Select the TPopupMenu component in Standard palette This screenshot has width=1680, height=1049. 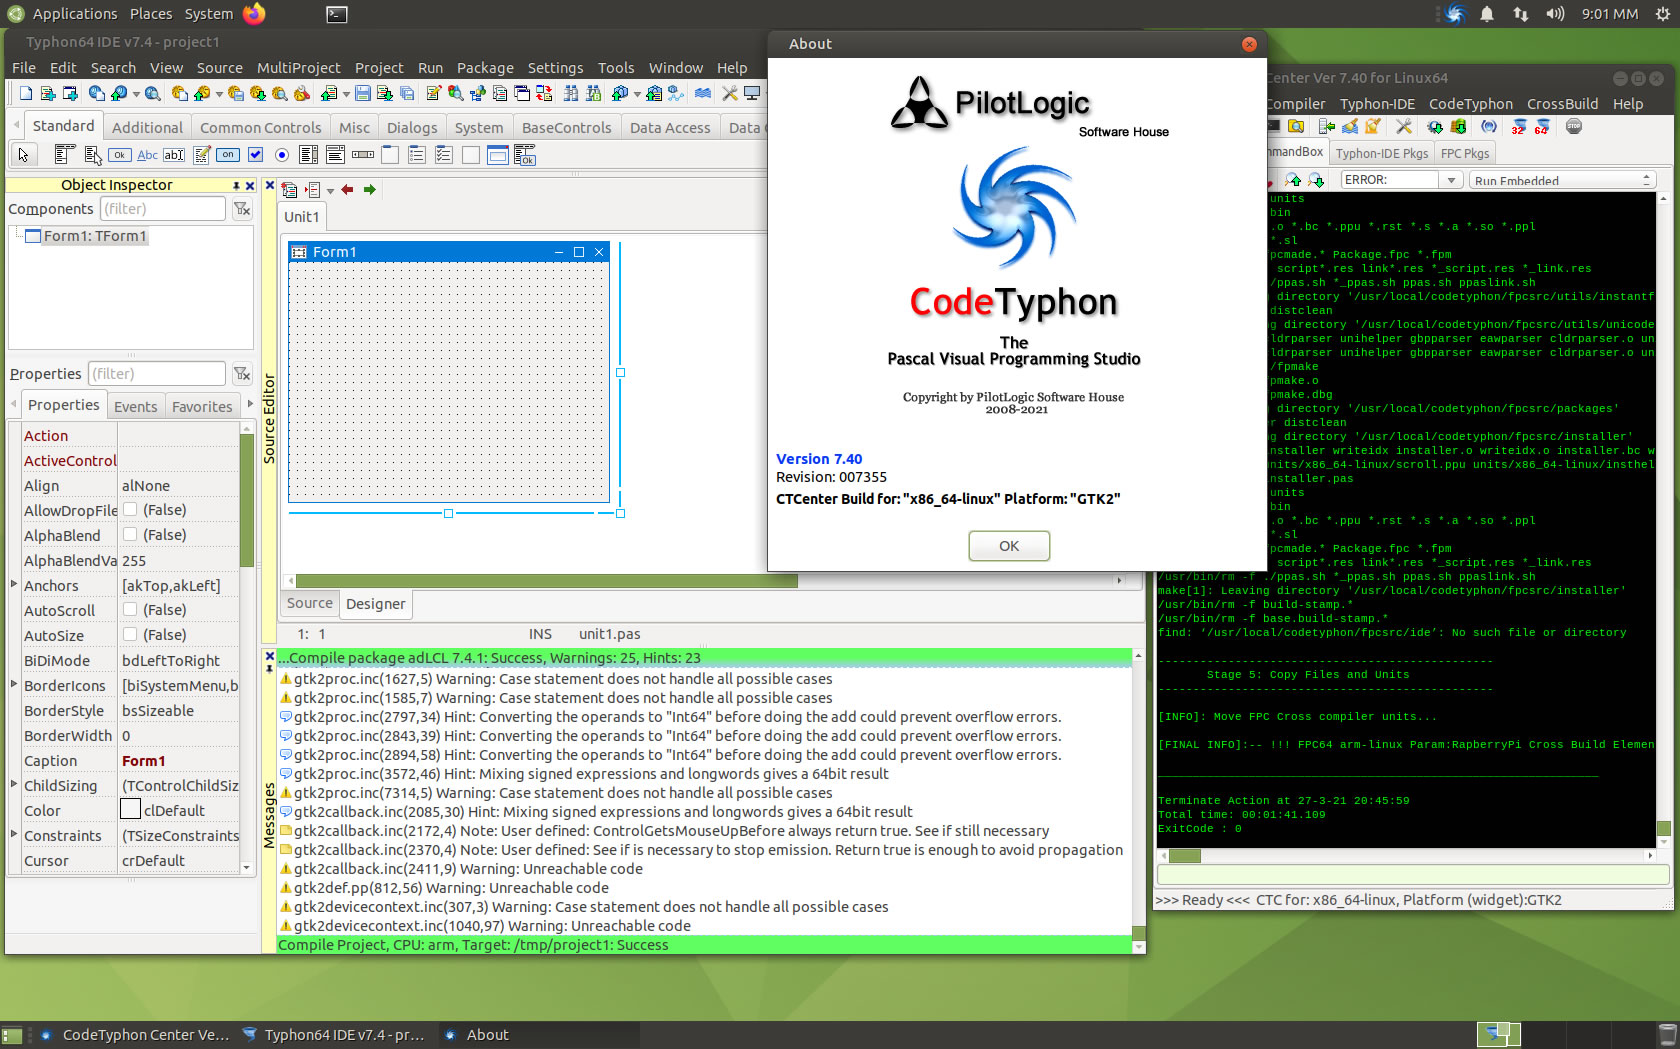[x=92, y=155]
